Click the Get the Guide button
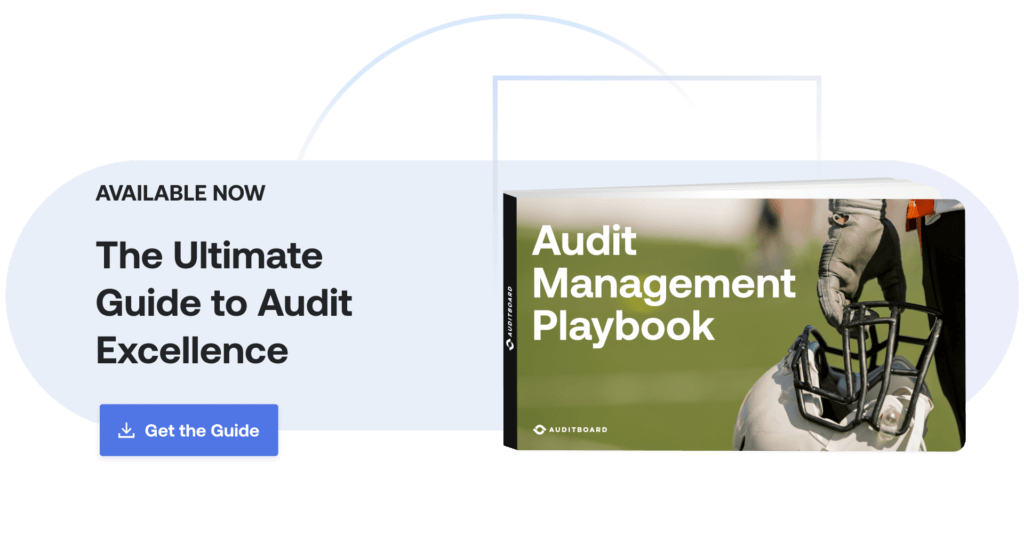This screenshot has width=1024, height=558. pyautogui.click(x=189, y=430)
